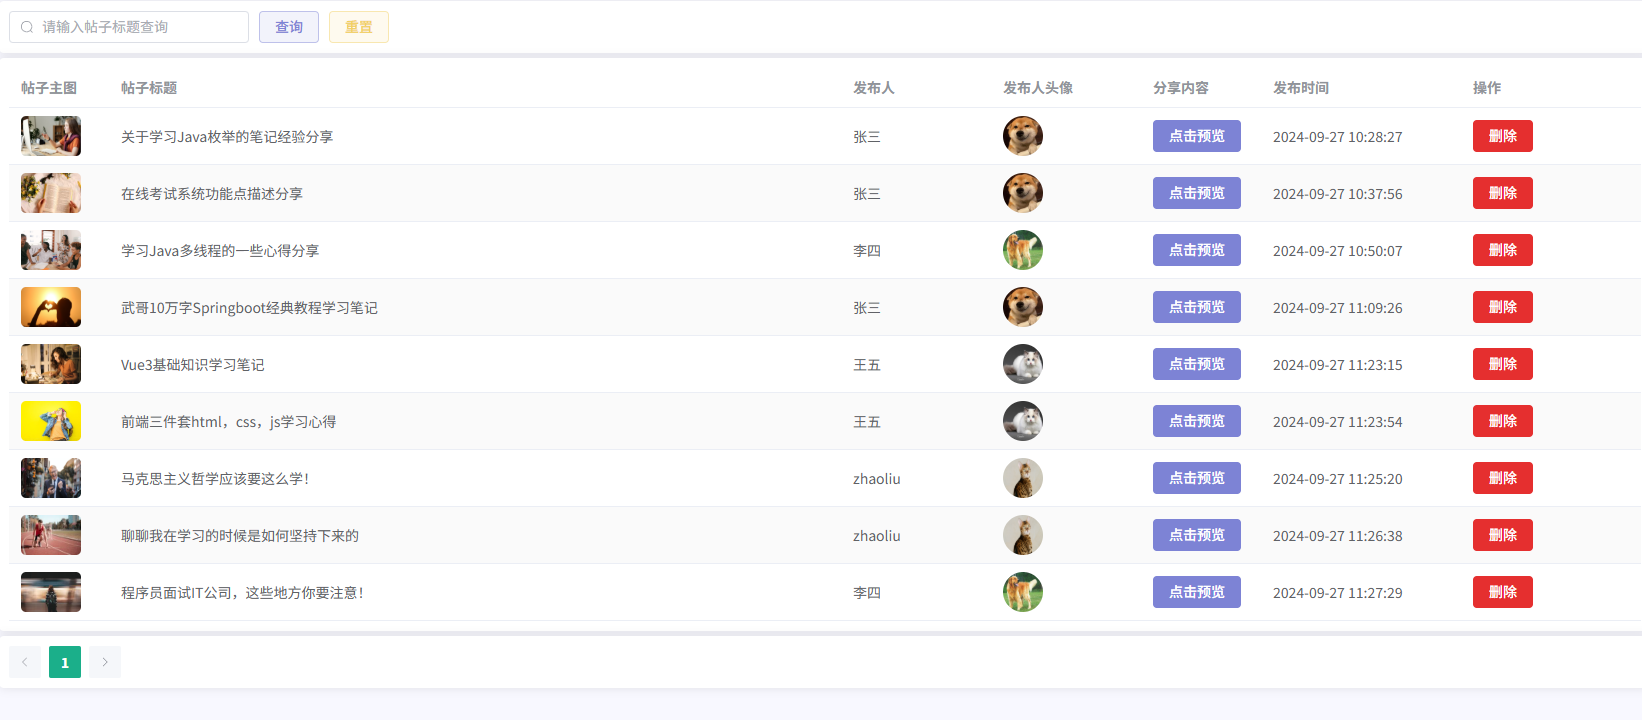Delete the Java枚举 notes post

pyautogui.click(x=1503, y=136)
